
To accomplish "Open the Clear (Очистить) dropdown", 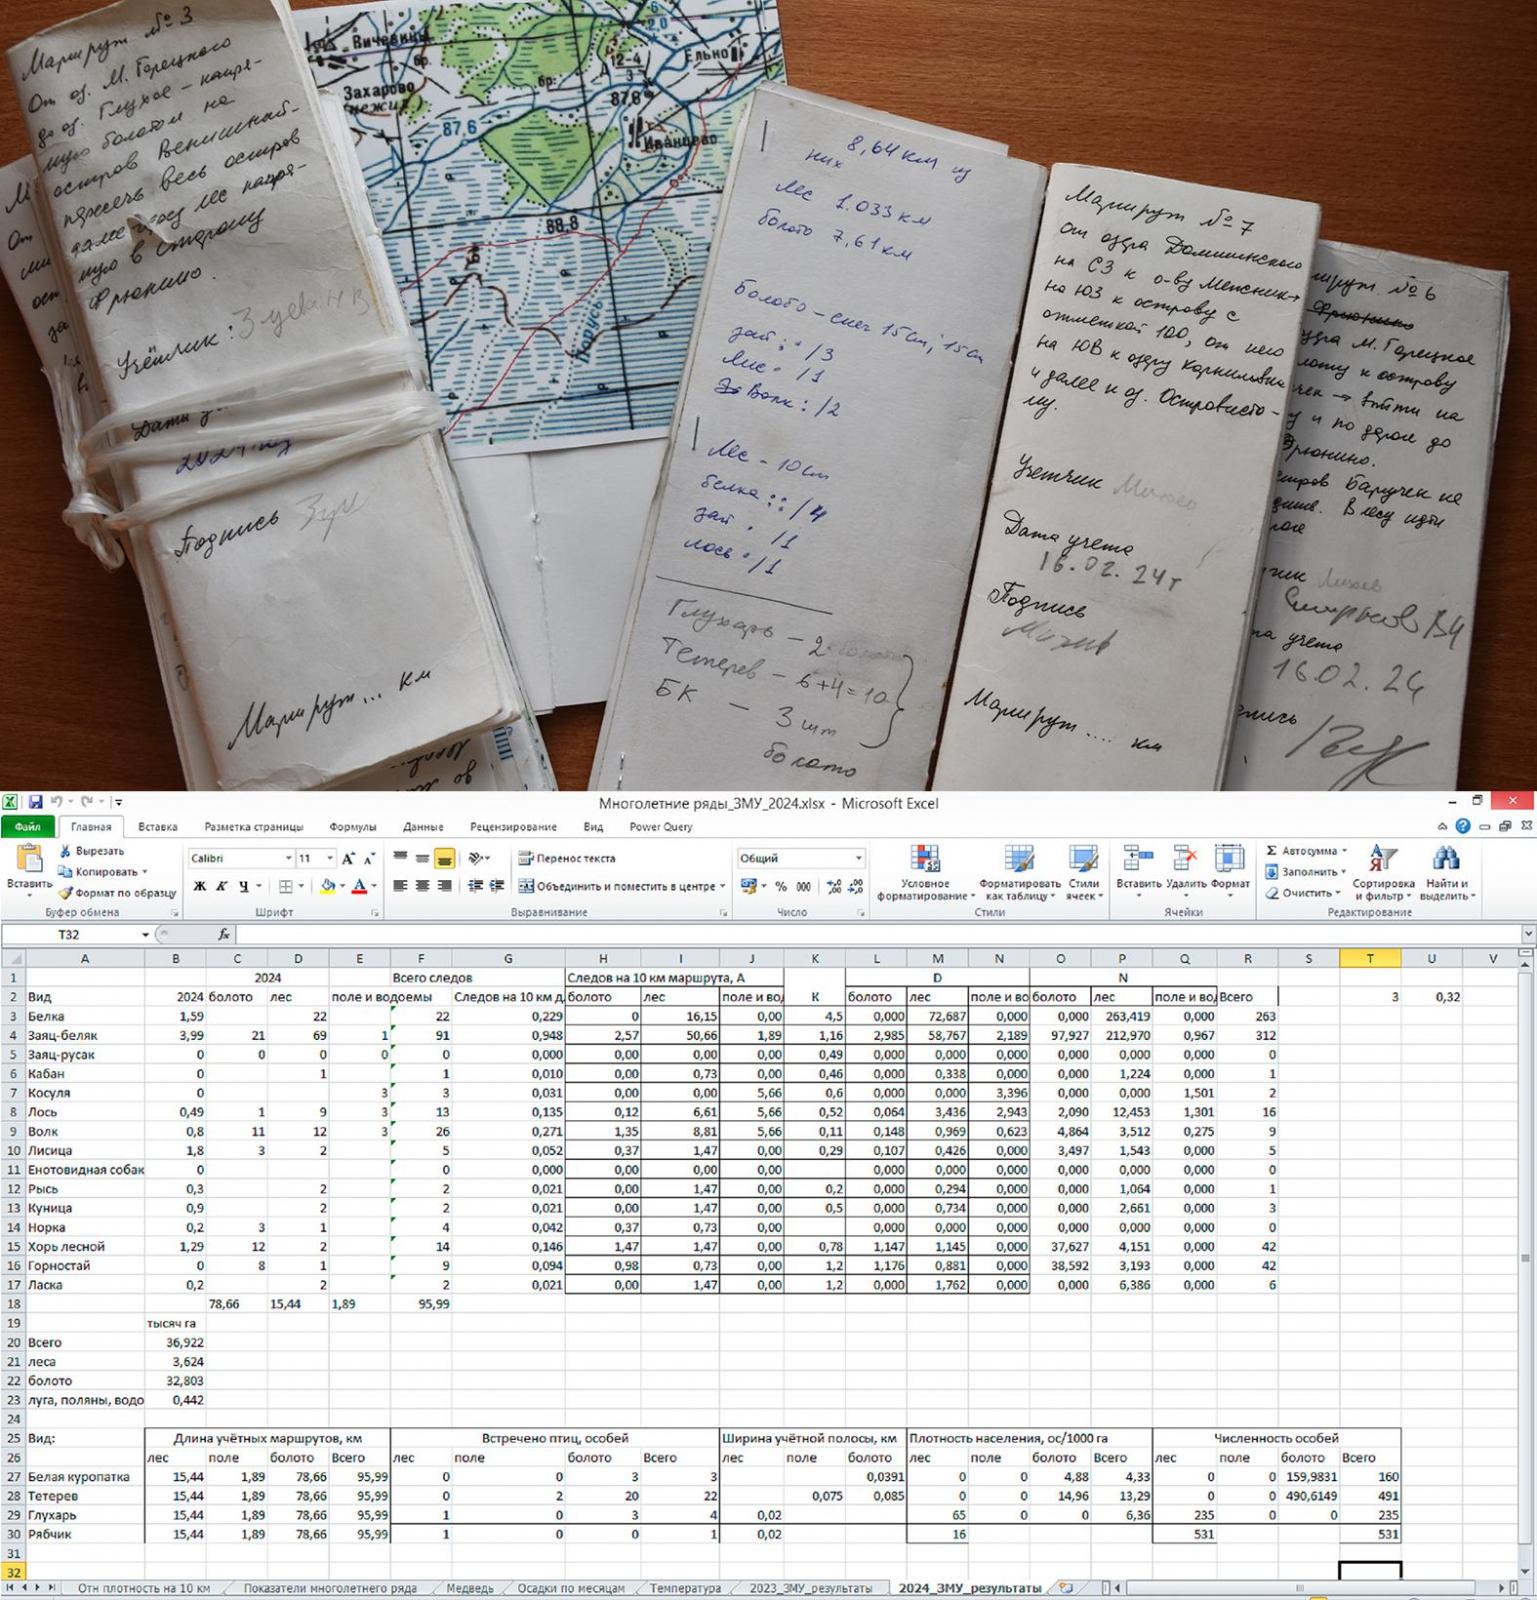I will coord(1303,893).
